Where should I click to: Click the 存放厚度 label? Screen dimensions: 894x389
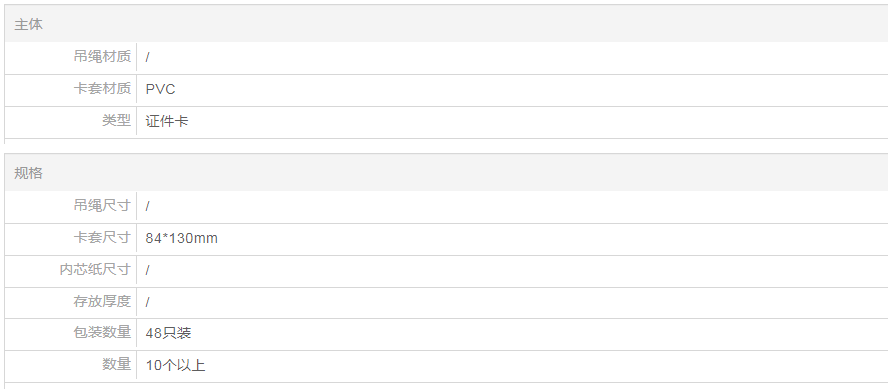[102, 301]
